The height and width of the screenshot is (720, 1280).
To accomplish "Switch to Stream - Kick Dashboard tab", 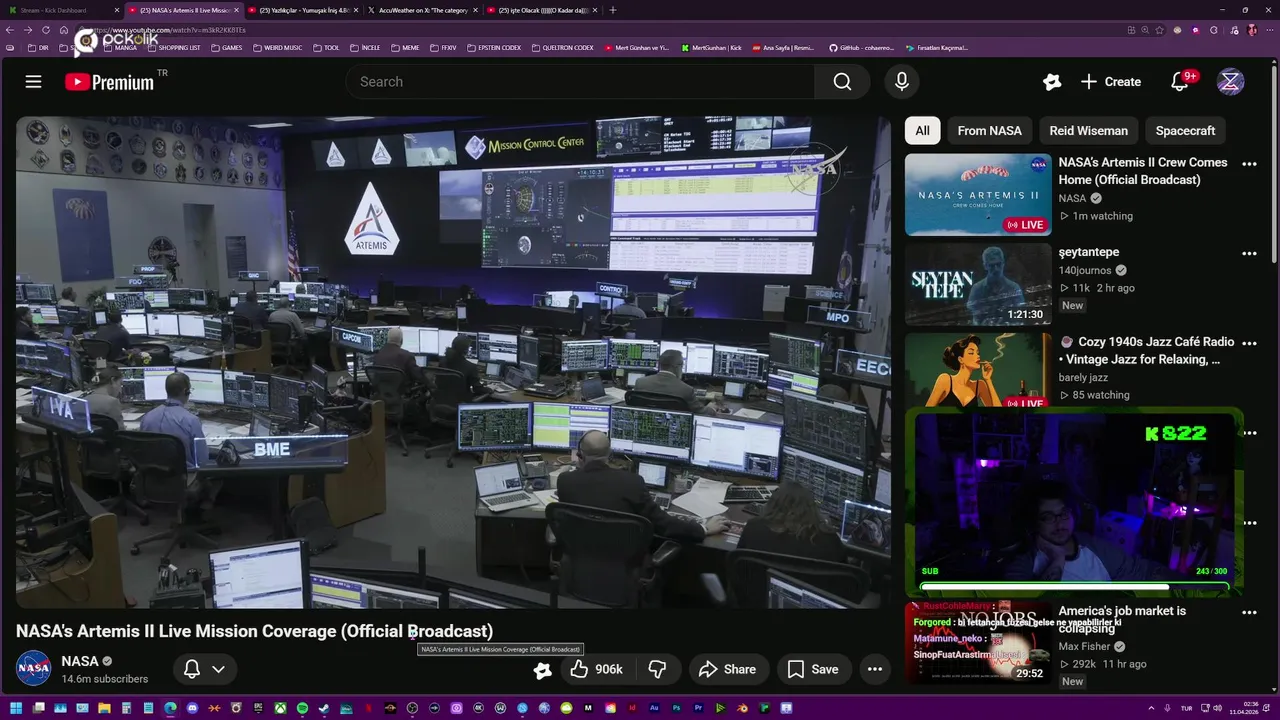I will click(x=62, y=10).
